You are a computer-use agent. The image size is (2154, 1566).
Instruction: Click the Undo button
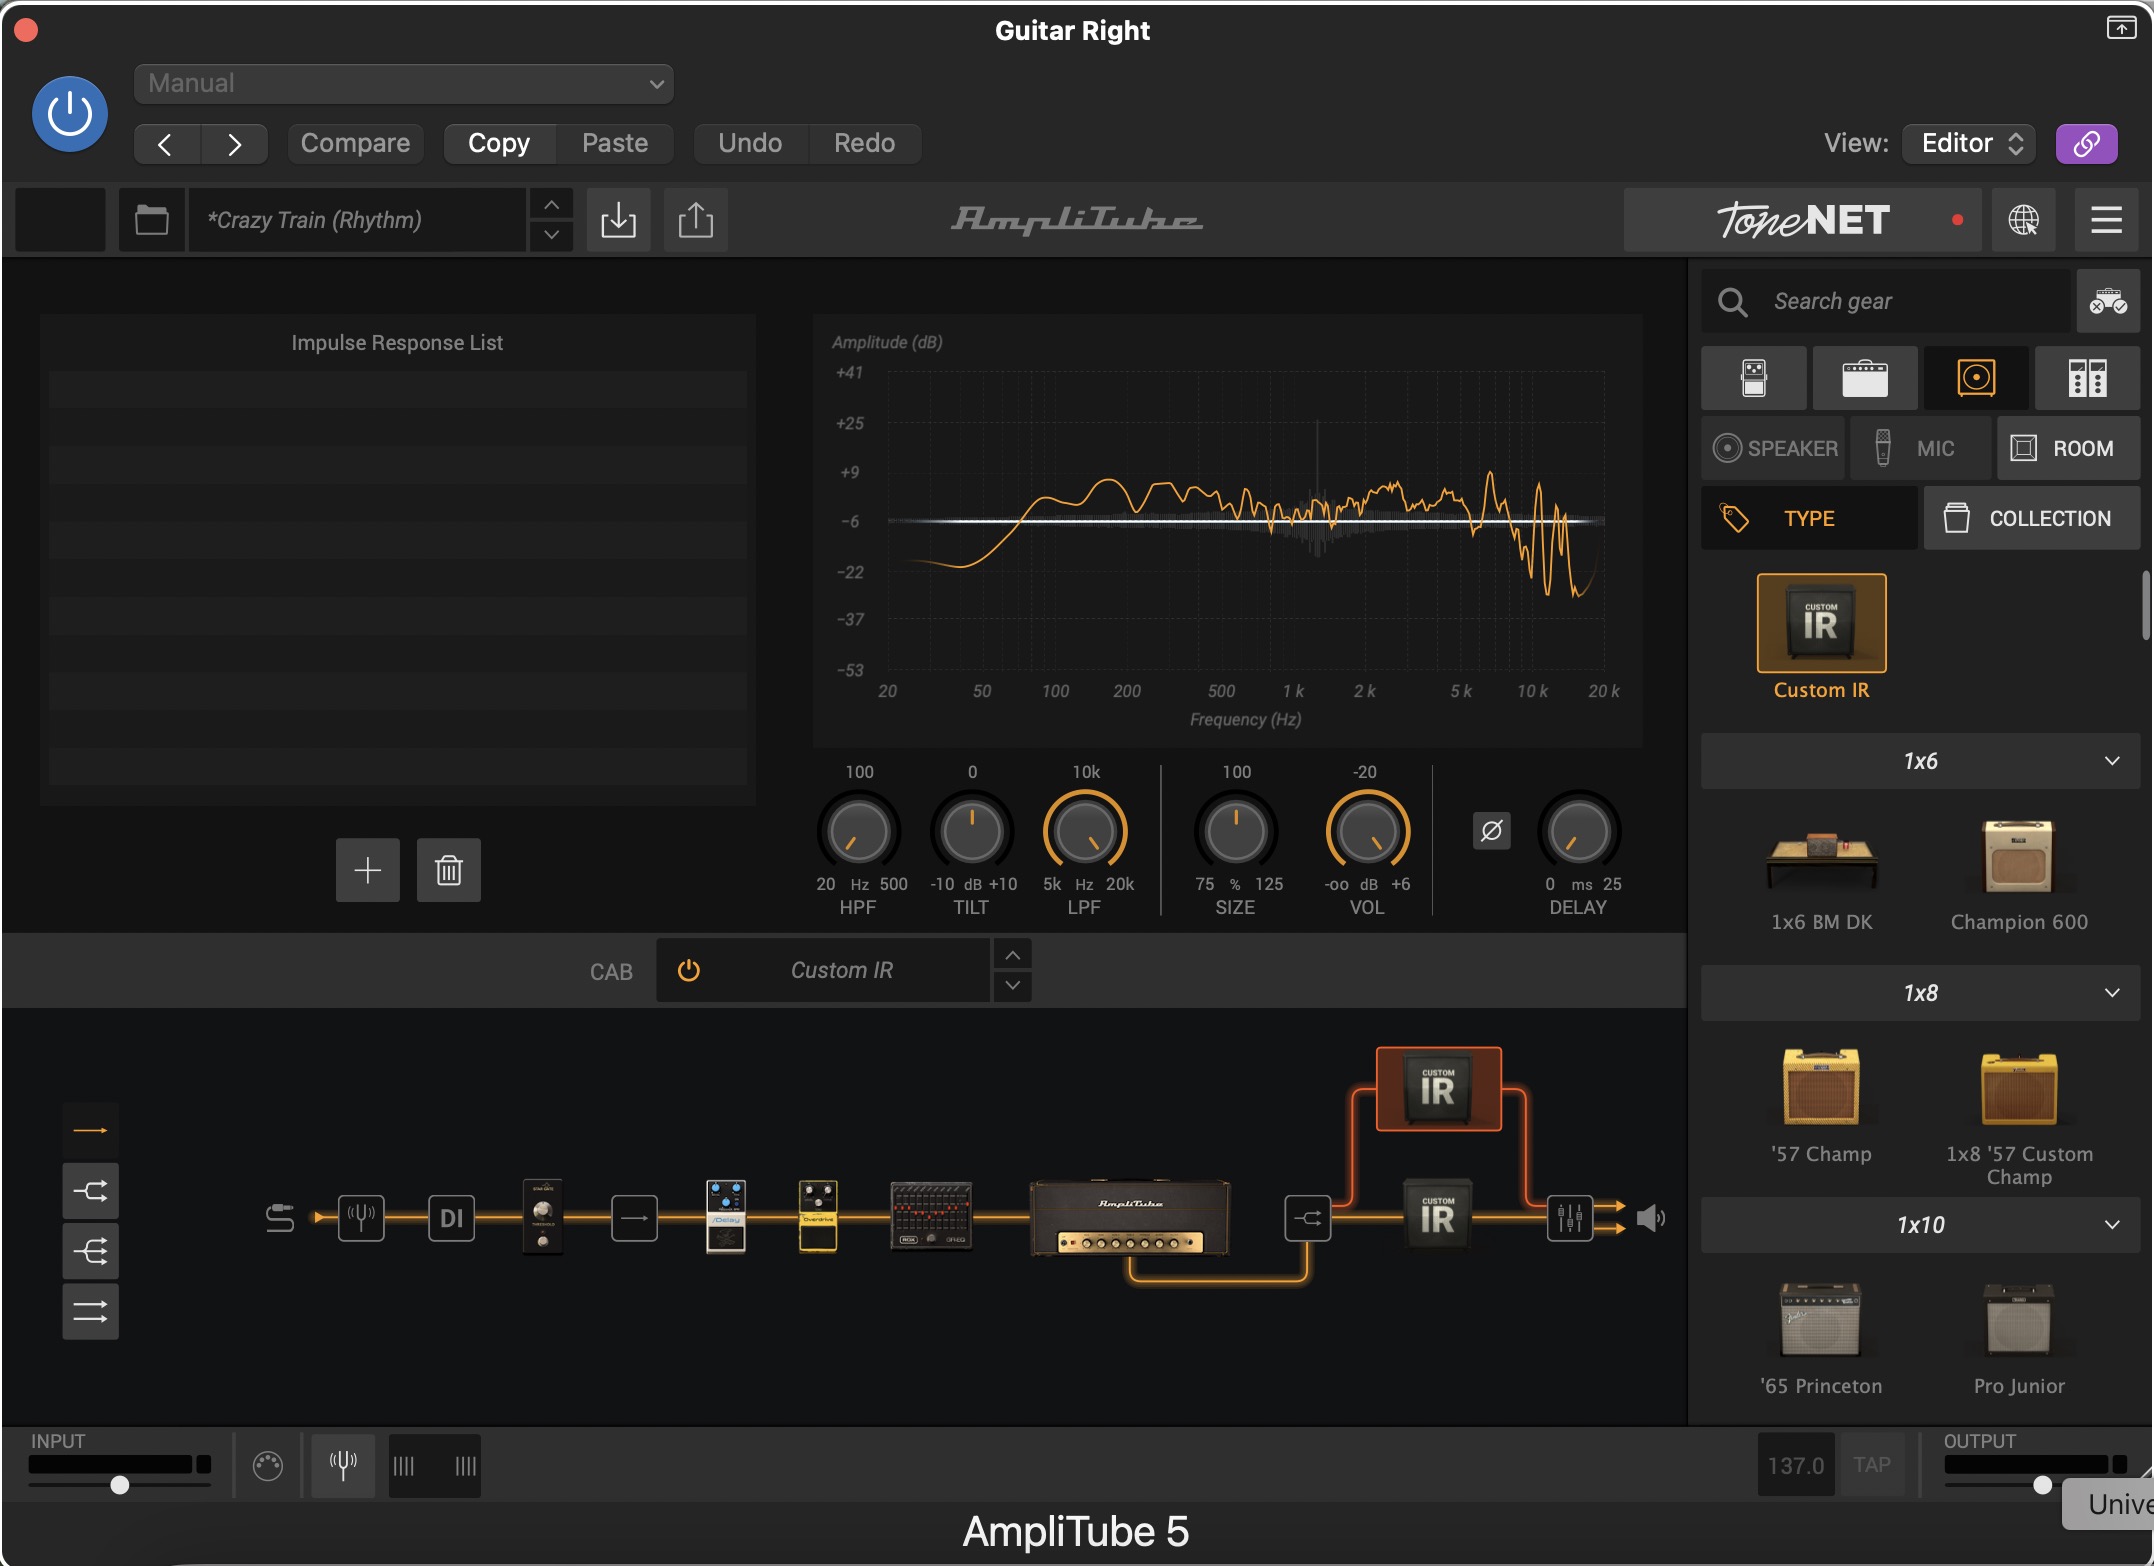click(750, 143)
